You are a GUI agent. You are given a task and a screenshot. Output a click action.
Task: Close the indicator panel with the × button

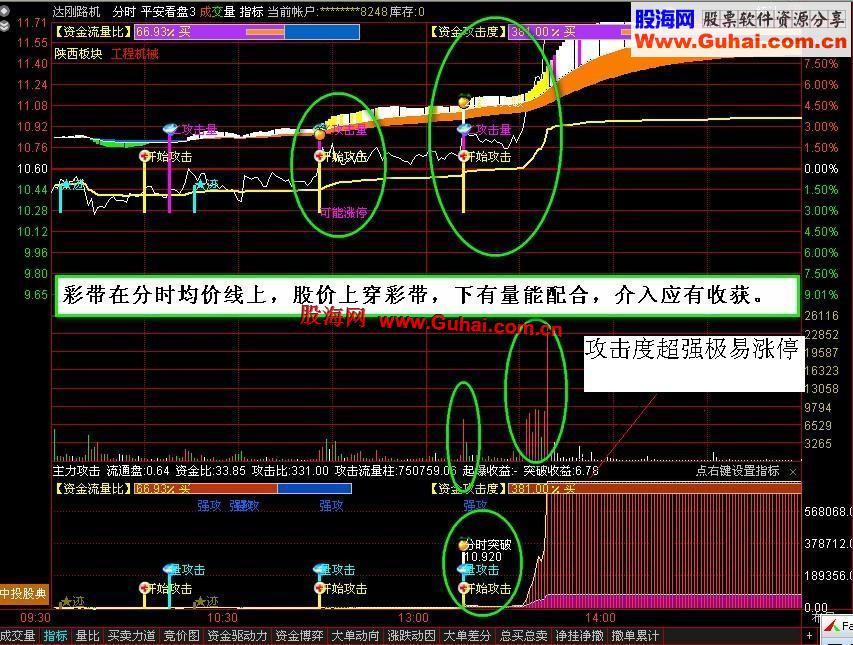pyautogui.click(x=793, y=472)
